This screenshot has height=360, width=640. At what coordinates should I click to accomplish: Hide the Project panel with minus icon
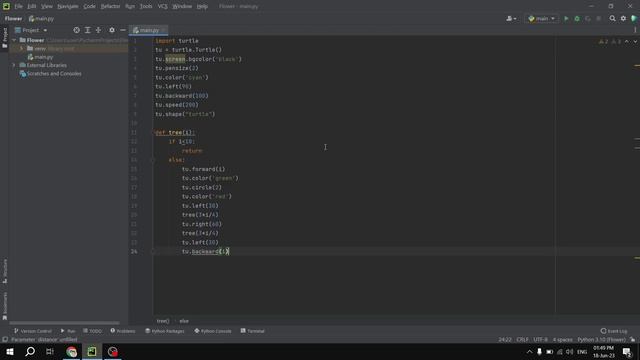(x=122, y=30)
